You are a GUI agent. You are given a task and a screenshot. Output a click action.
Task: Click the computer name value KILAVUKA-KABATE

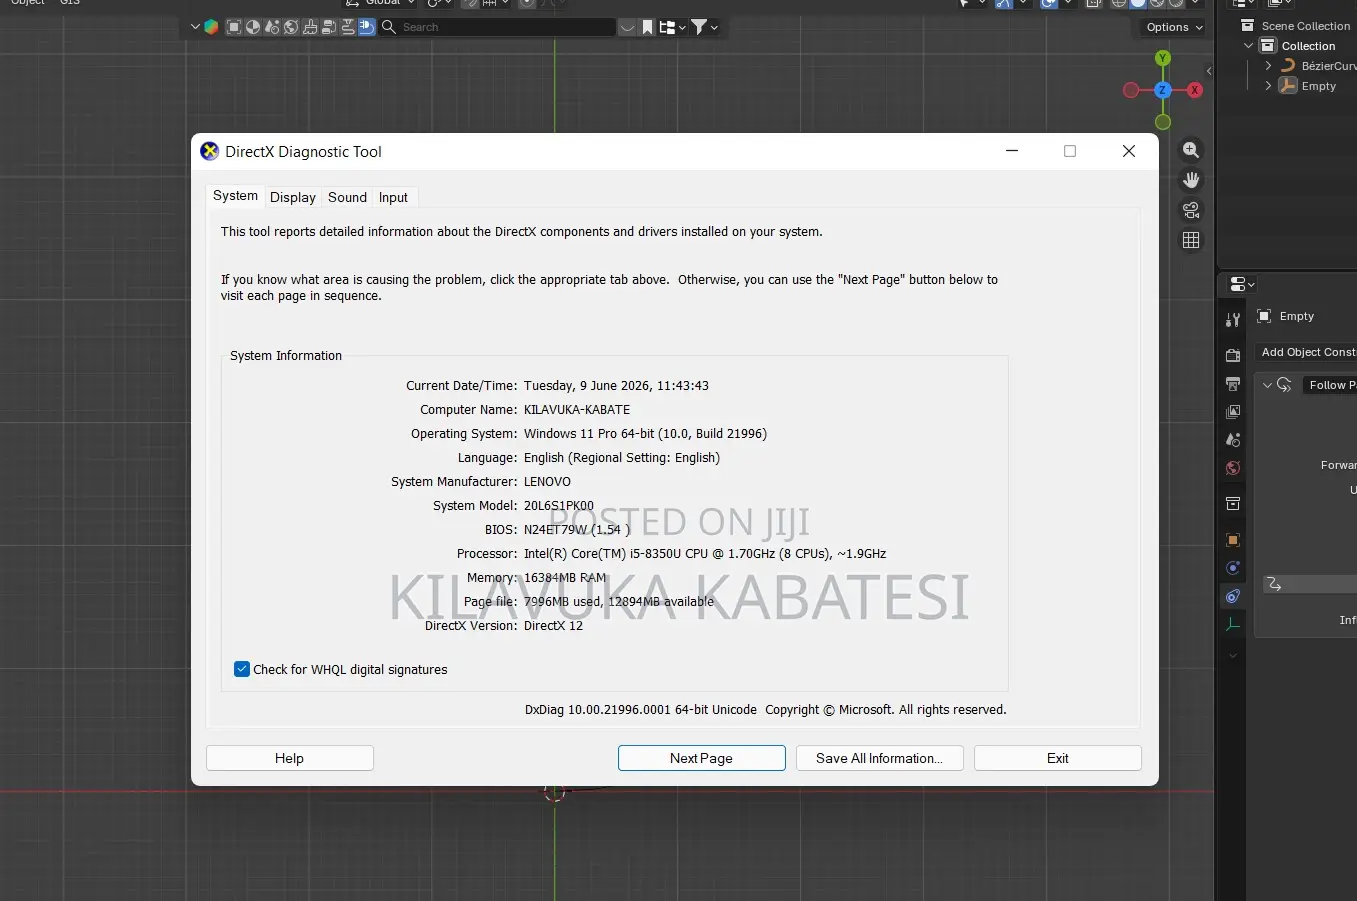577,409
